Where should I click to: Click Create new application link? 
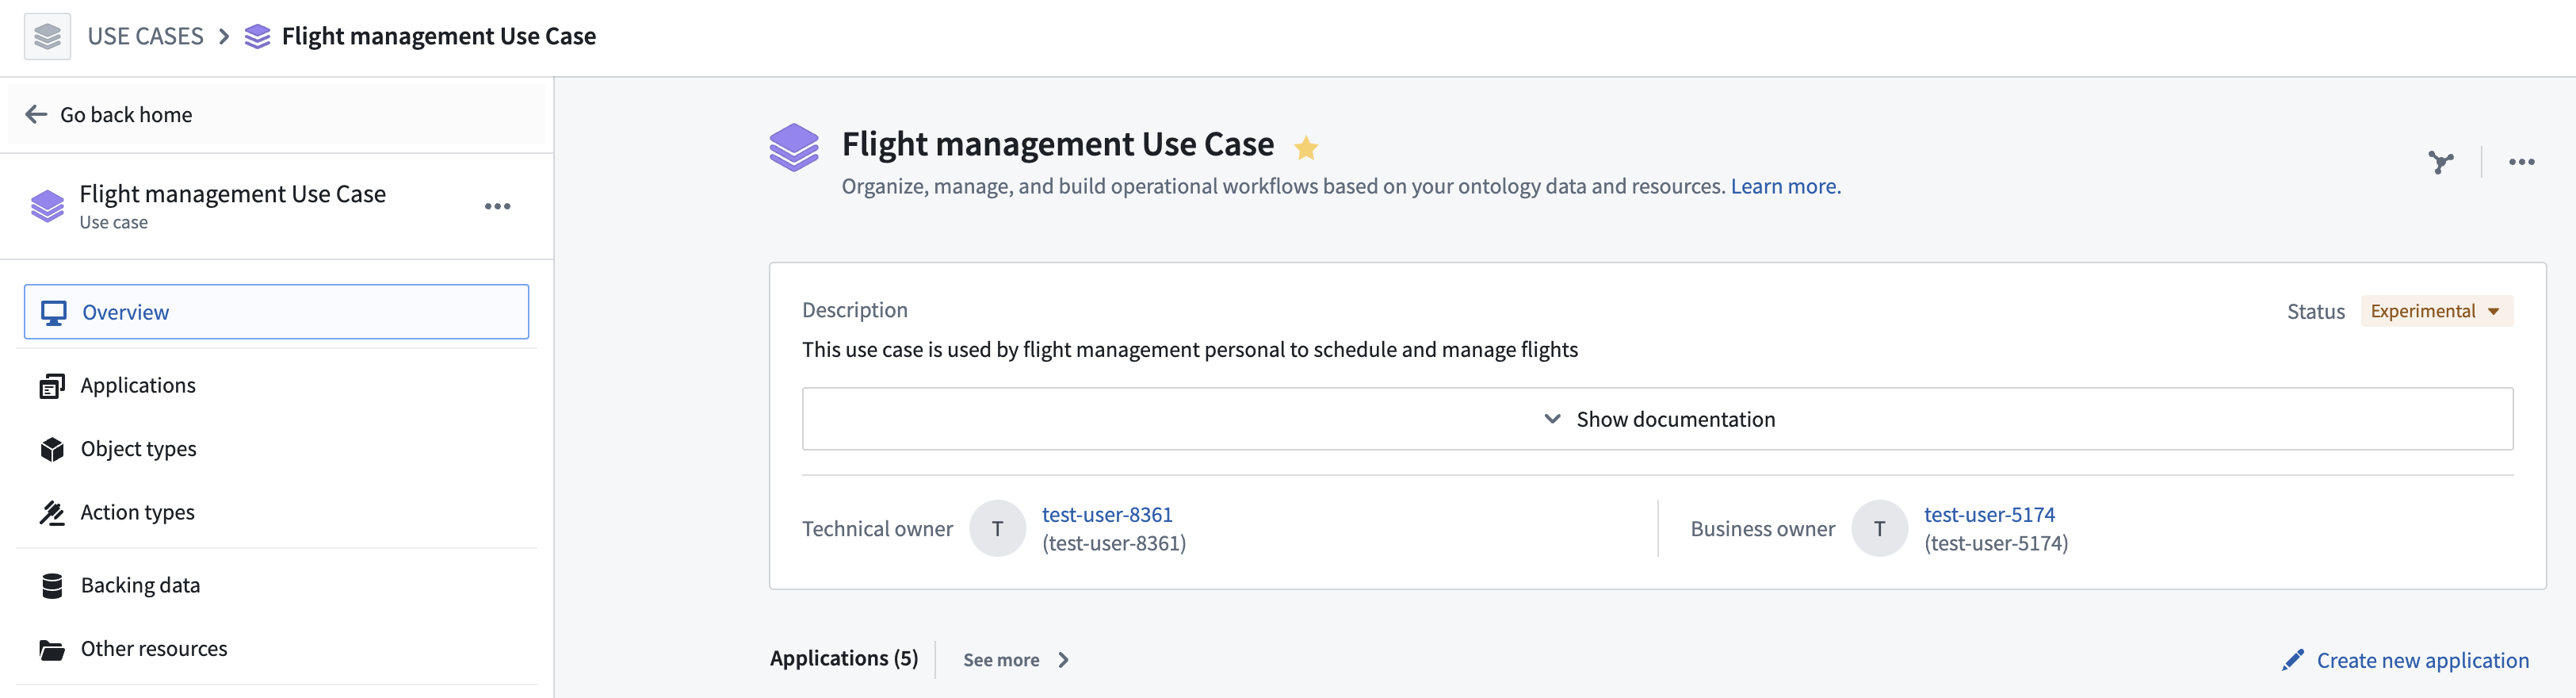tap(2422, 661)
